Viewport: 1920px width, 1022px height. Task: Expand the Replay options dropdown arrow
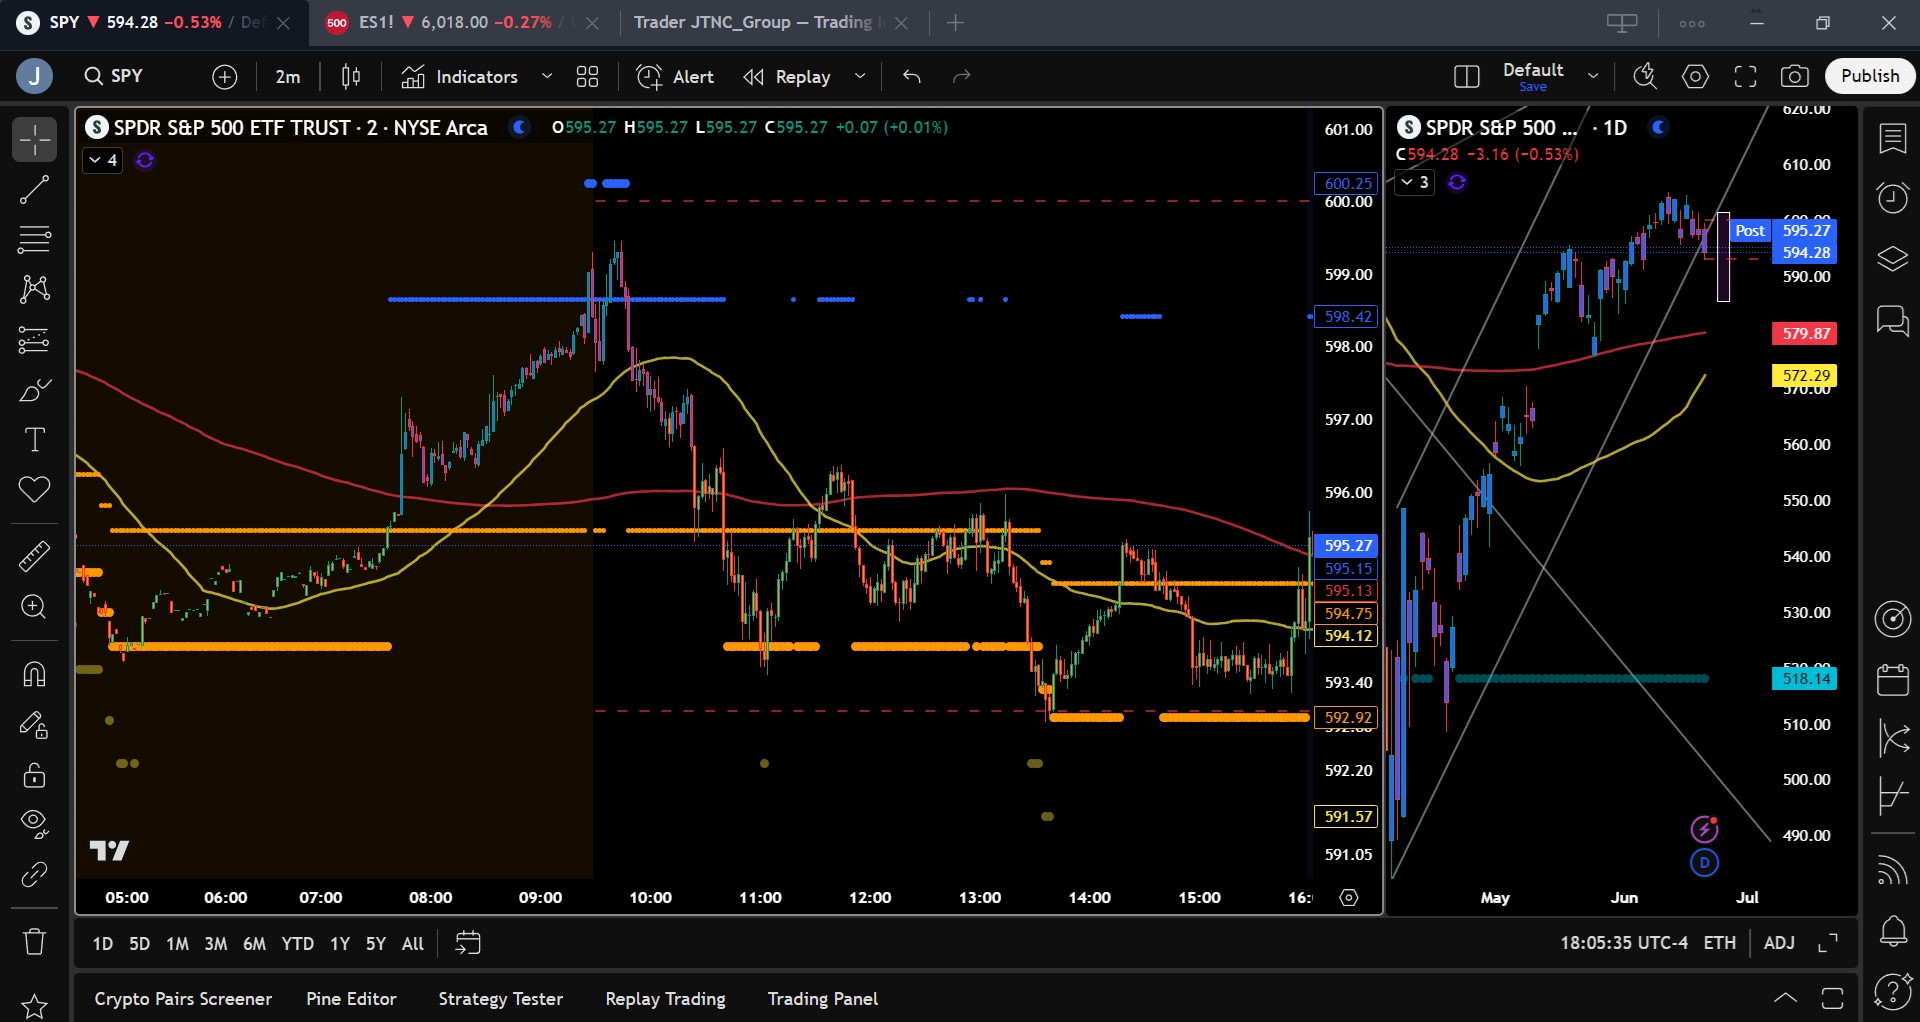point(859,77)
